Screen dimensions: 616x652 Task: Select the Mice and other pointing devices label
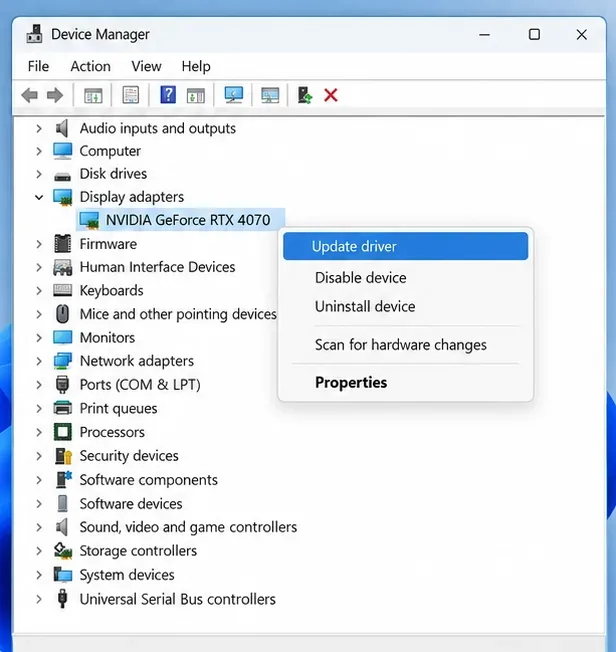pyautogui.click(x=178, y=314)
